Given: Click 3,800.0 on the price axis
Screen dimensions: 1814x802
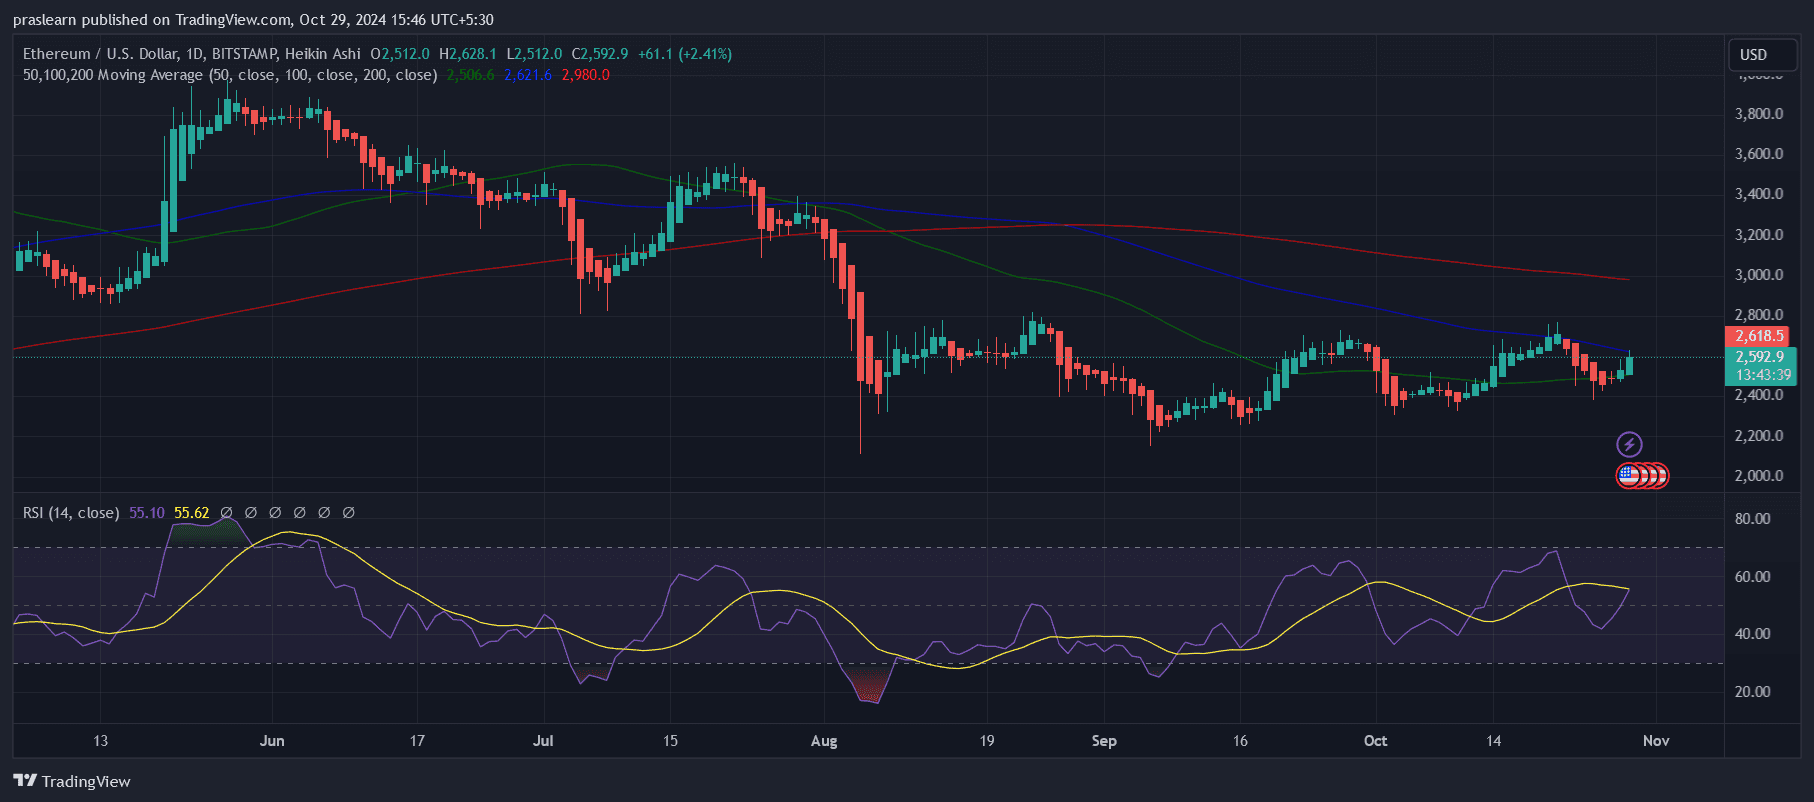Looking at the screenshot, I should [1759, 114].
